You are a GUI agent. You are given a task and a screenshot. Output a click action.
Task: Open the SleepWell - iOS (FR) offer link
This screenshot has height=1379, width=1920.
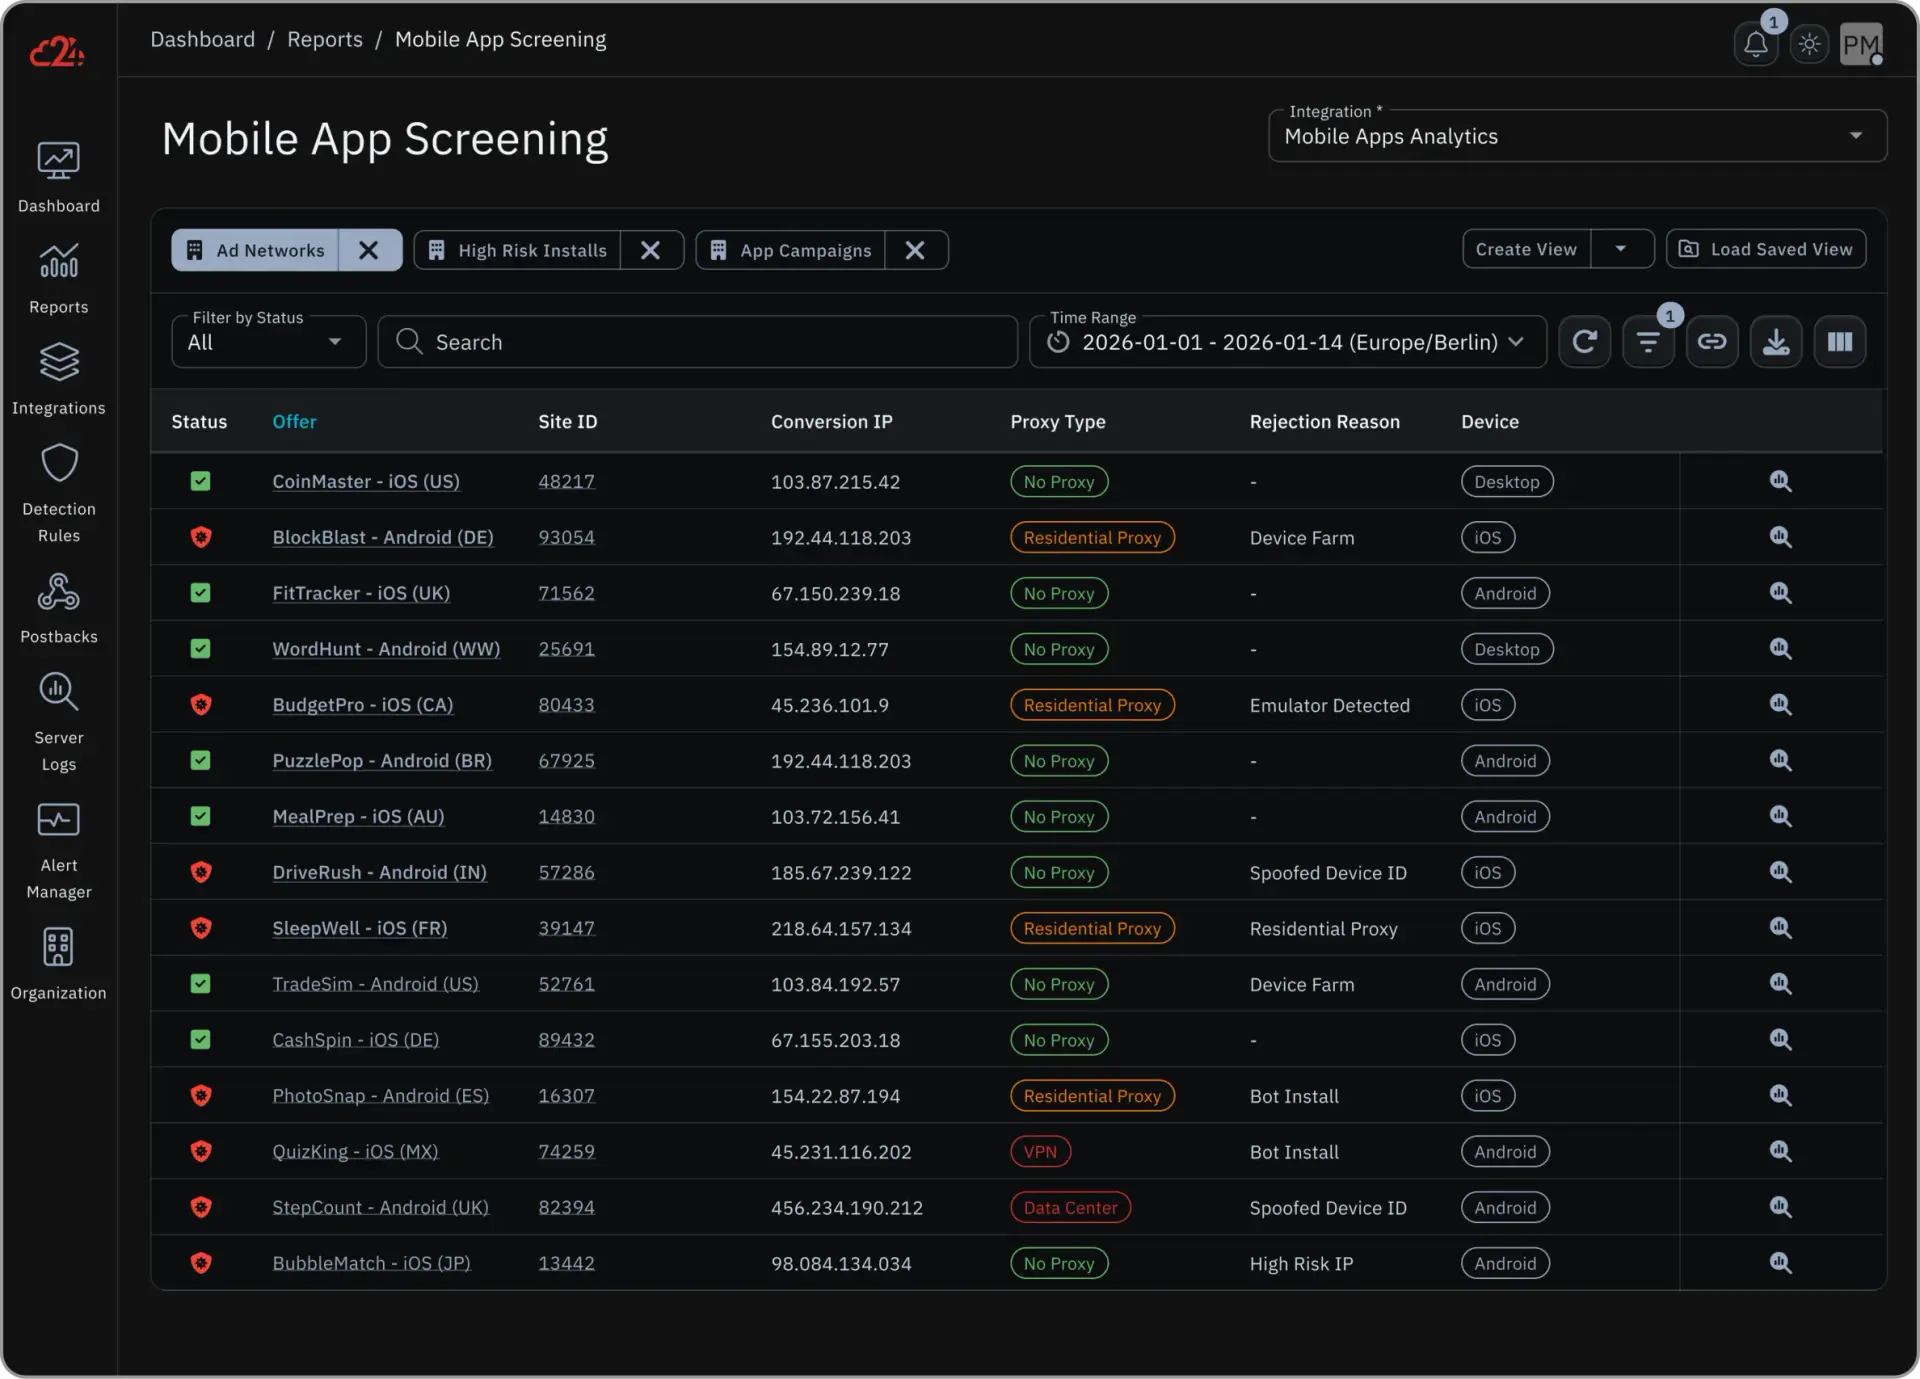pos(359,928)
